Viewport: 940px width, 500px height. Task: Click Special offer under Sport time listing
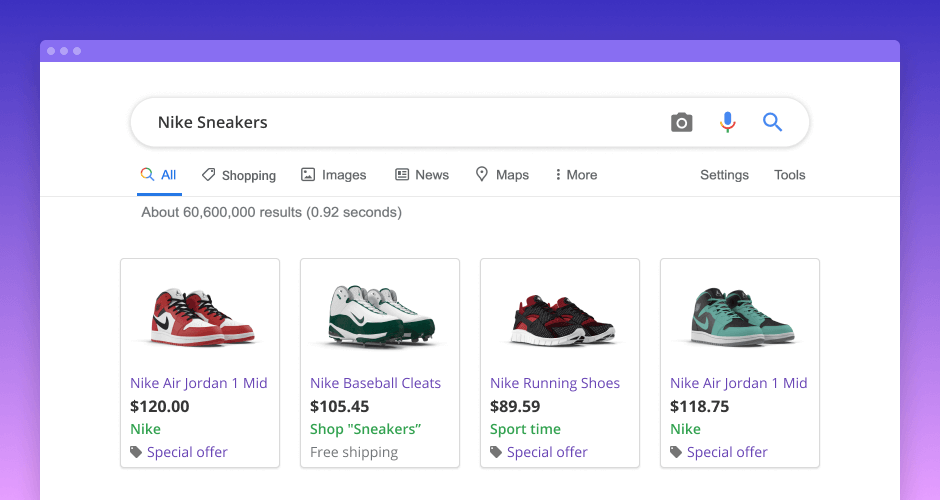(x=547, y=452)
